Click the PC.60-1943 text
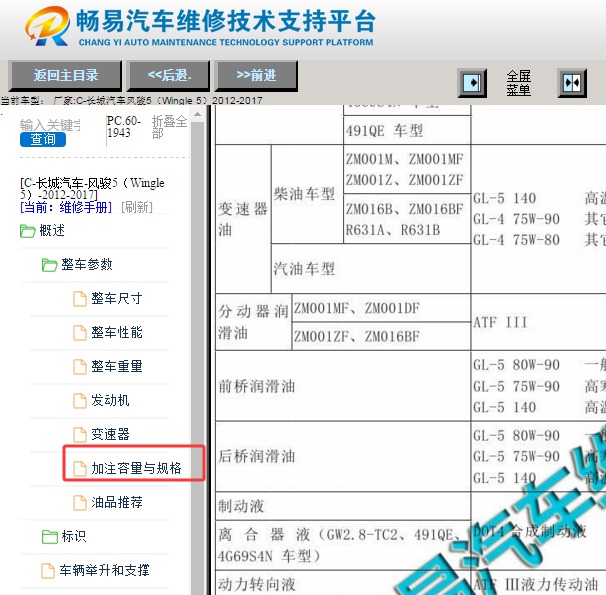606x595 pixels. coord(123,127)
